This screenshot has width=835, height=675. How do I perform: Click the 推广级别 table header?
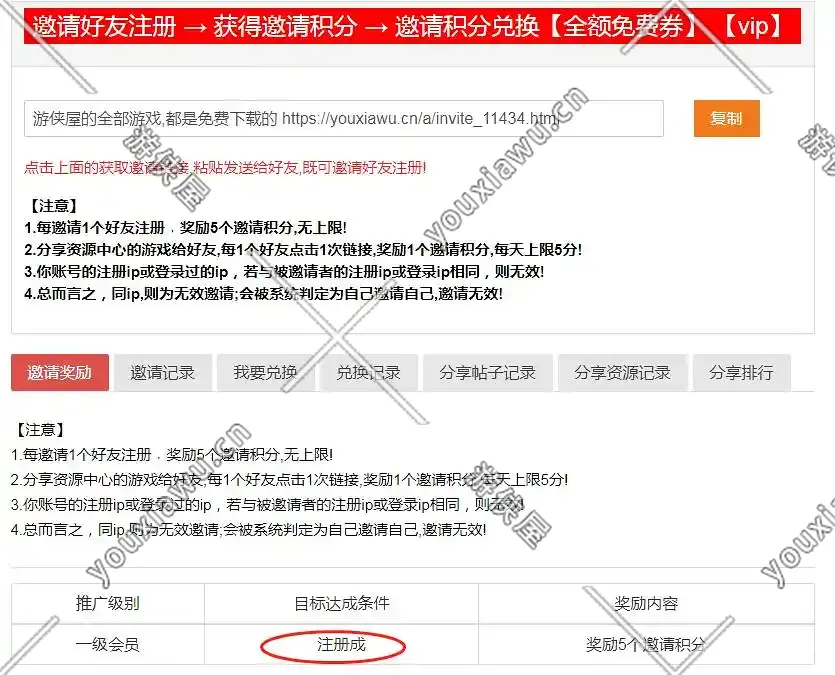click(x=108, y=603)
